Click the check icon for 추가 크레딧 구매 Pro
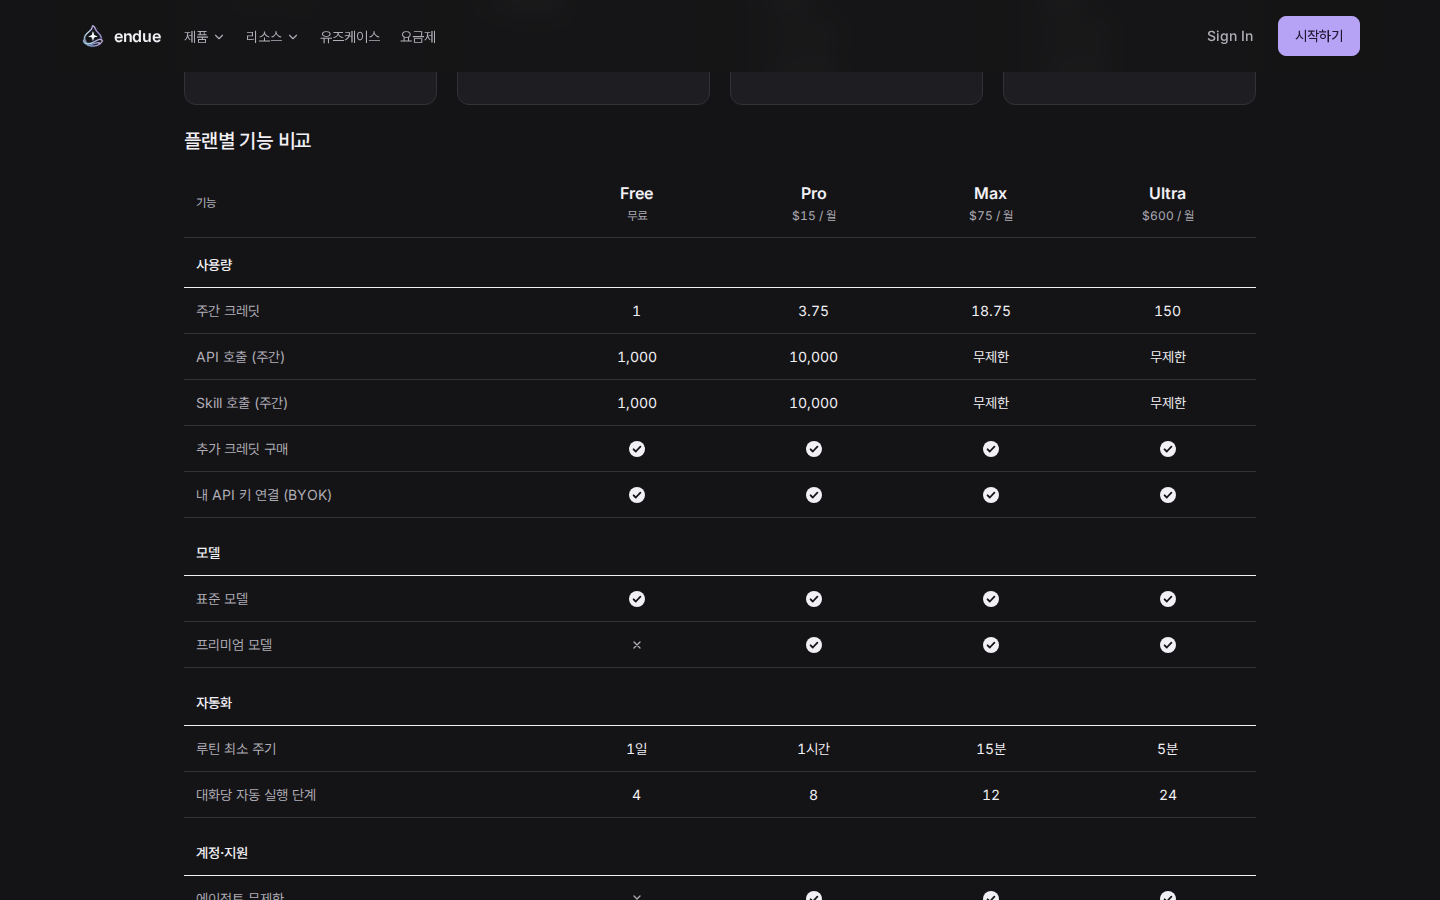The width and height of the screenshot is (1440, 900). point(814,449)
